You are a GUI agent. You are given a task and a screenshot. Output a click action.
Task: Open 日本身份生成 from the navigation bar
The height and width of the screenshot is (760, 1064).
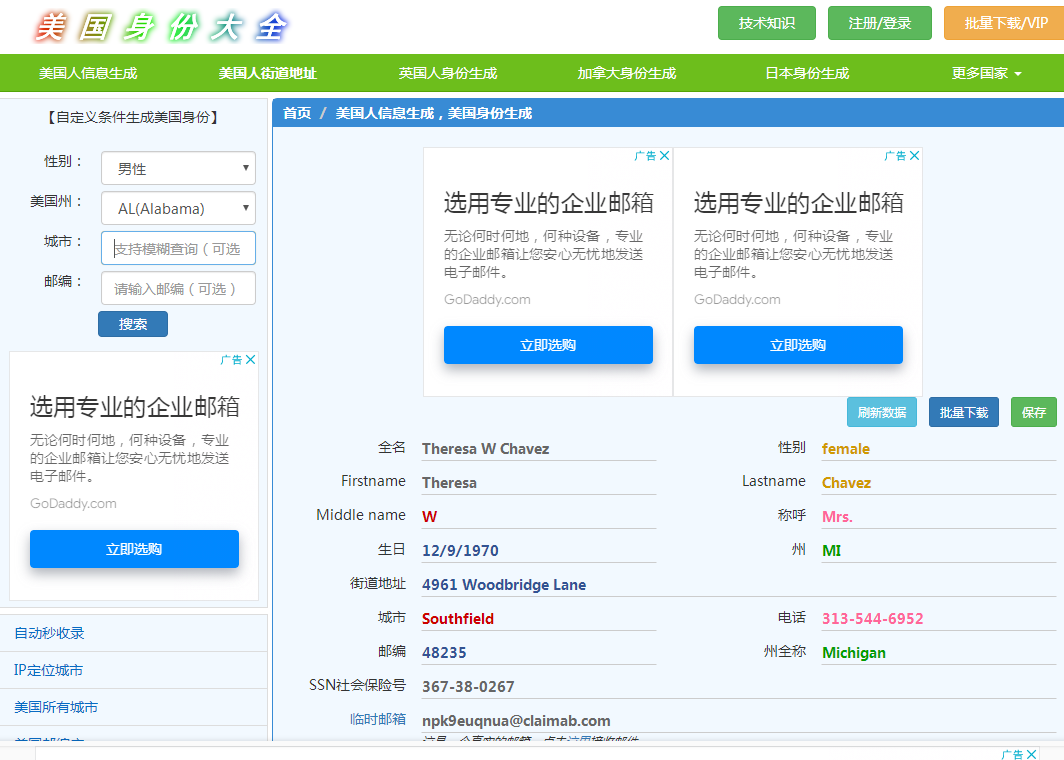click(806, 73)
